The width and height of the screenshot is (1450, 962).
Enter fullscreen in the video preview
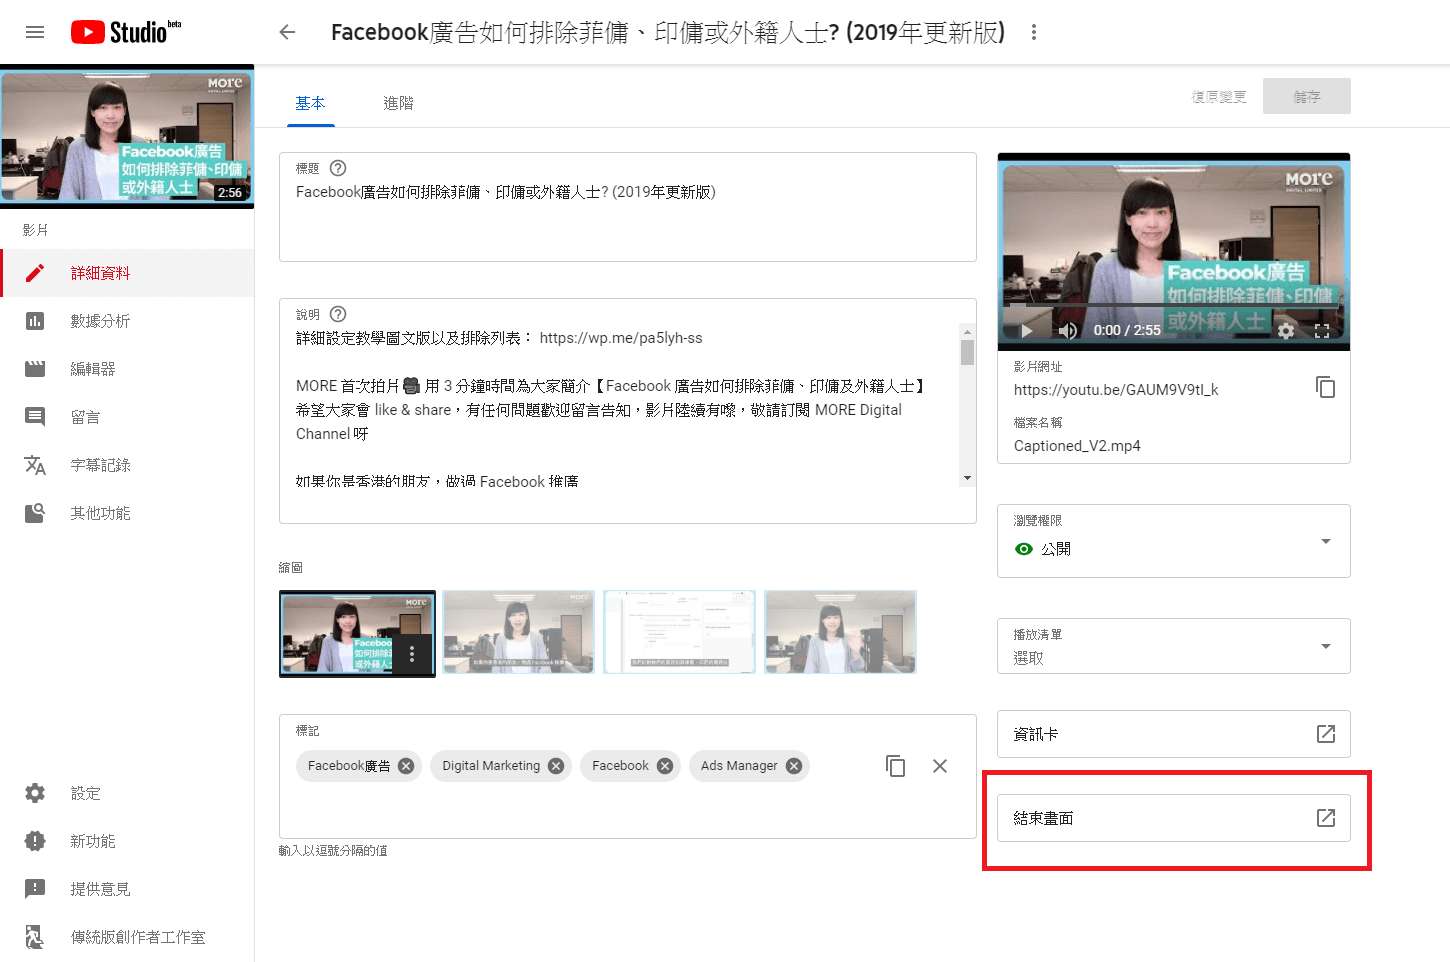point(1322,330)
